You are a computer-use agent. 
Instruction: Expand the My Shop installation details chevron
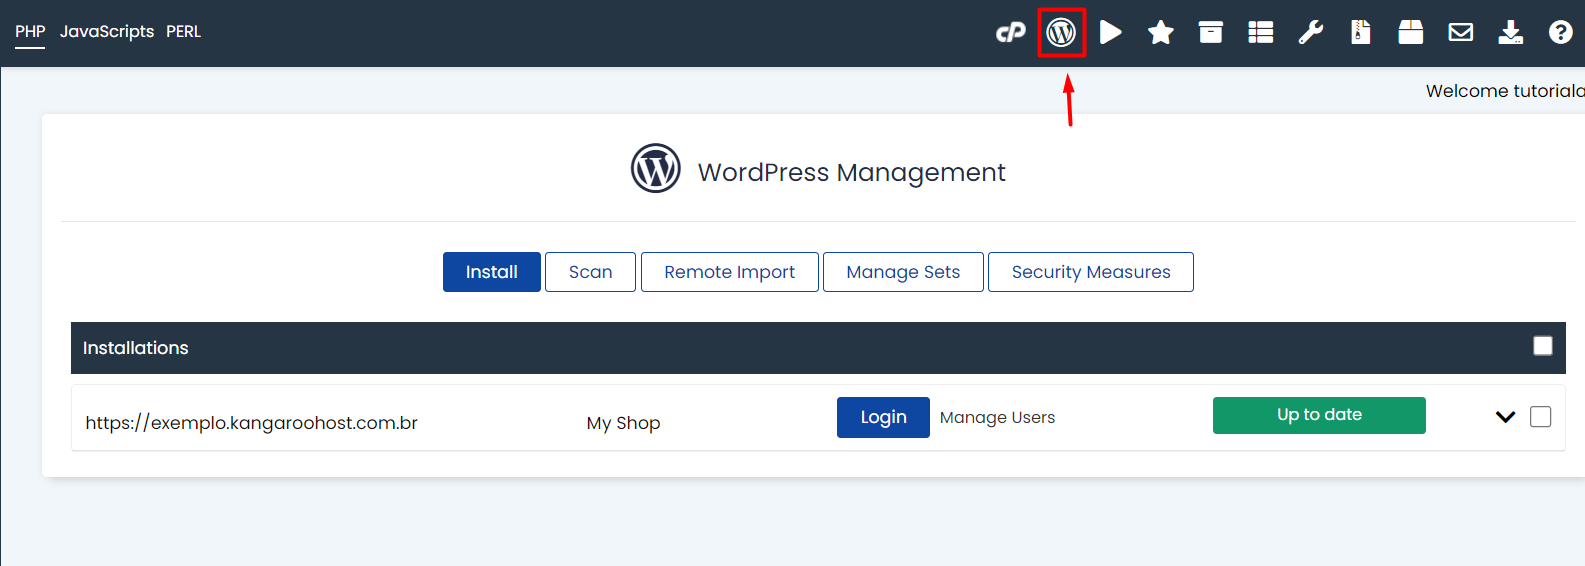tap(1505, 417)
